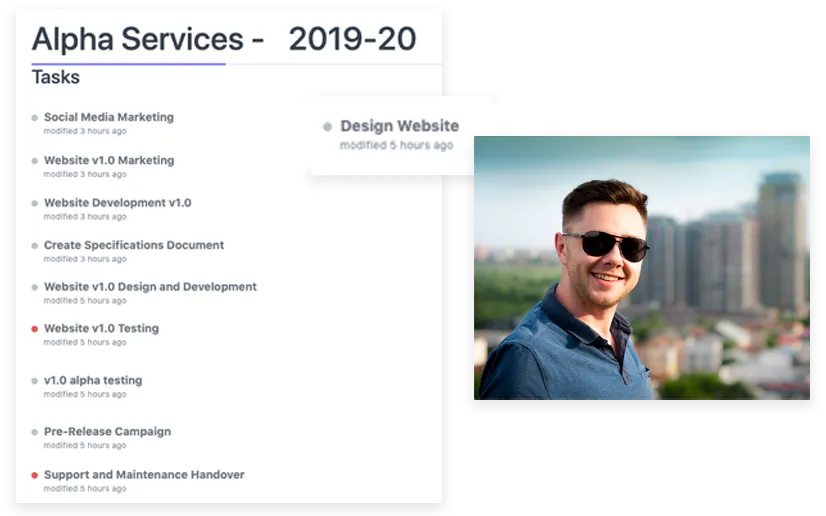
Task: Select the gray dot beside Website Development v1.0
Action: 35,203
